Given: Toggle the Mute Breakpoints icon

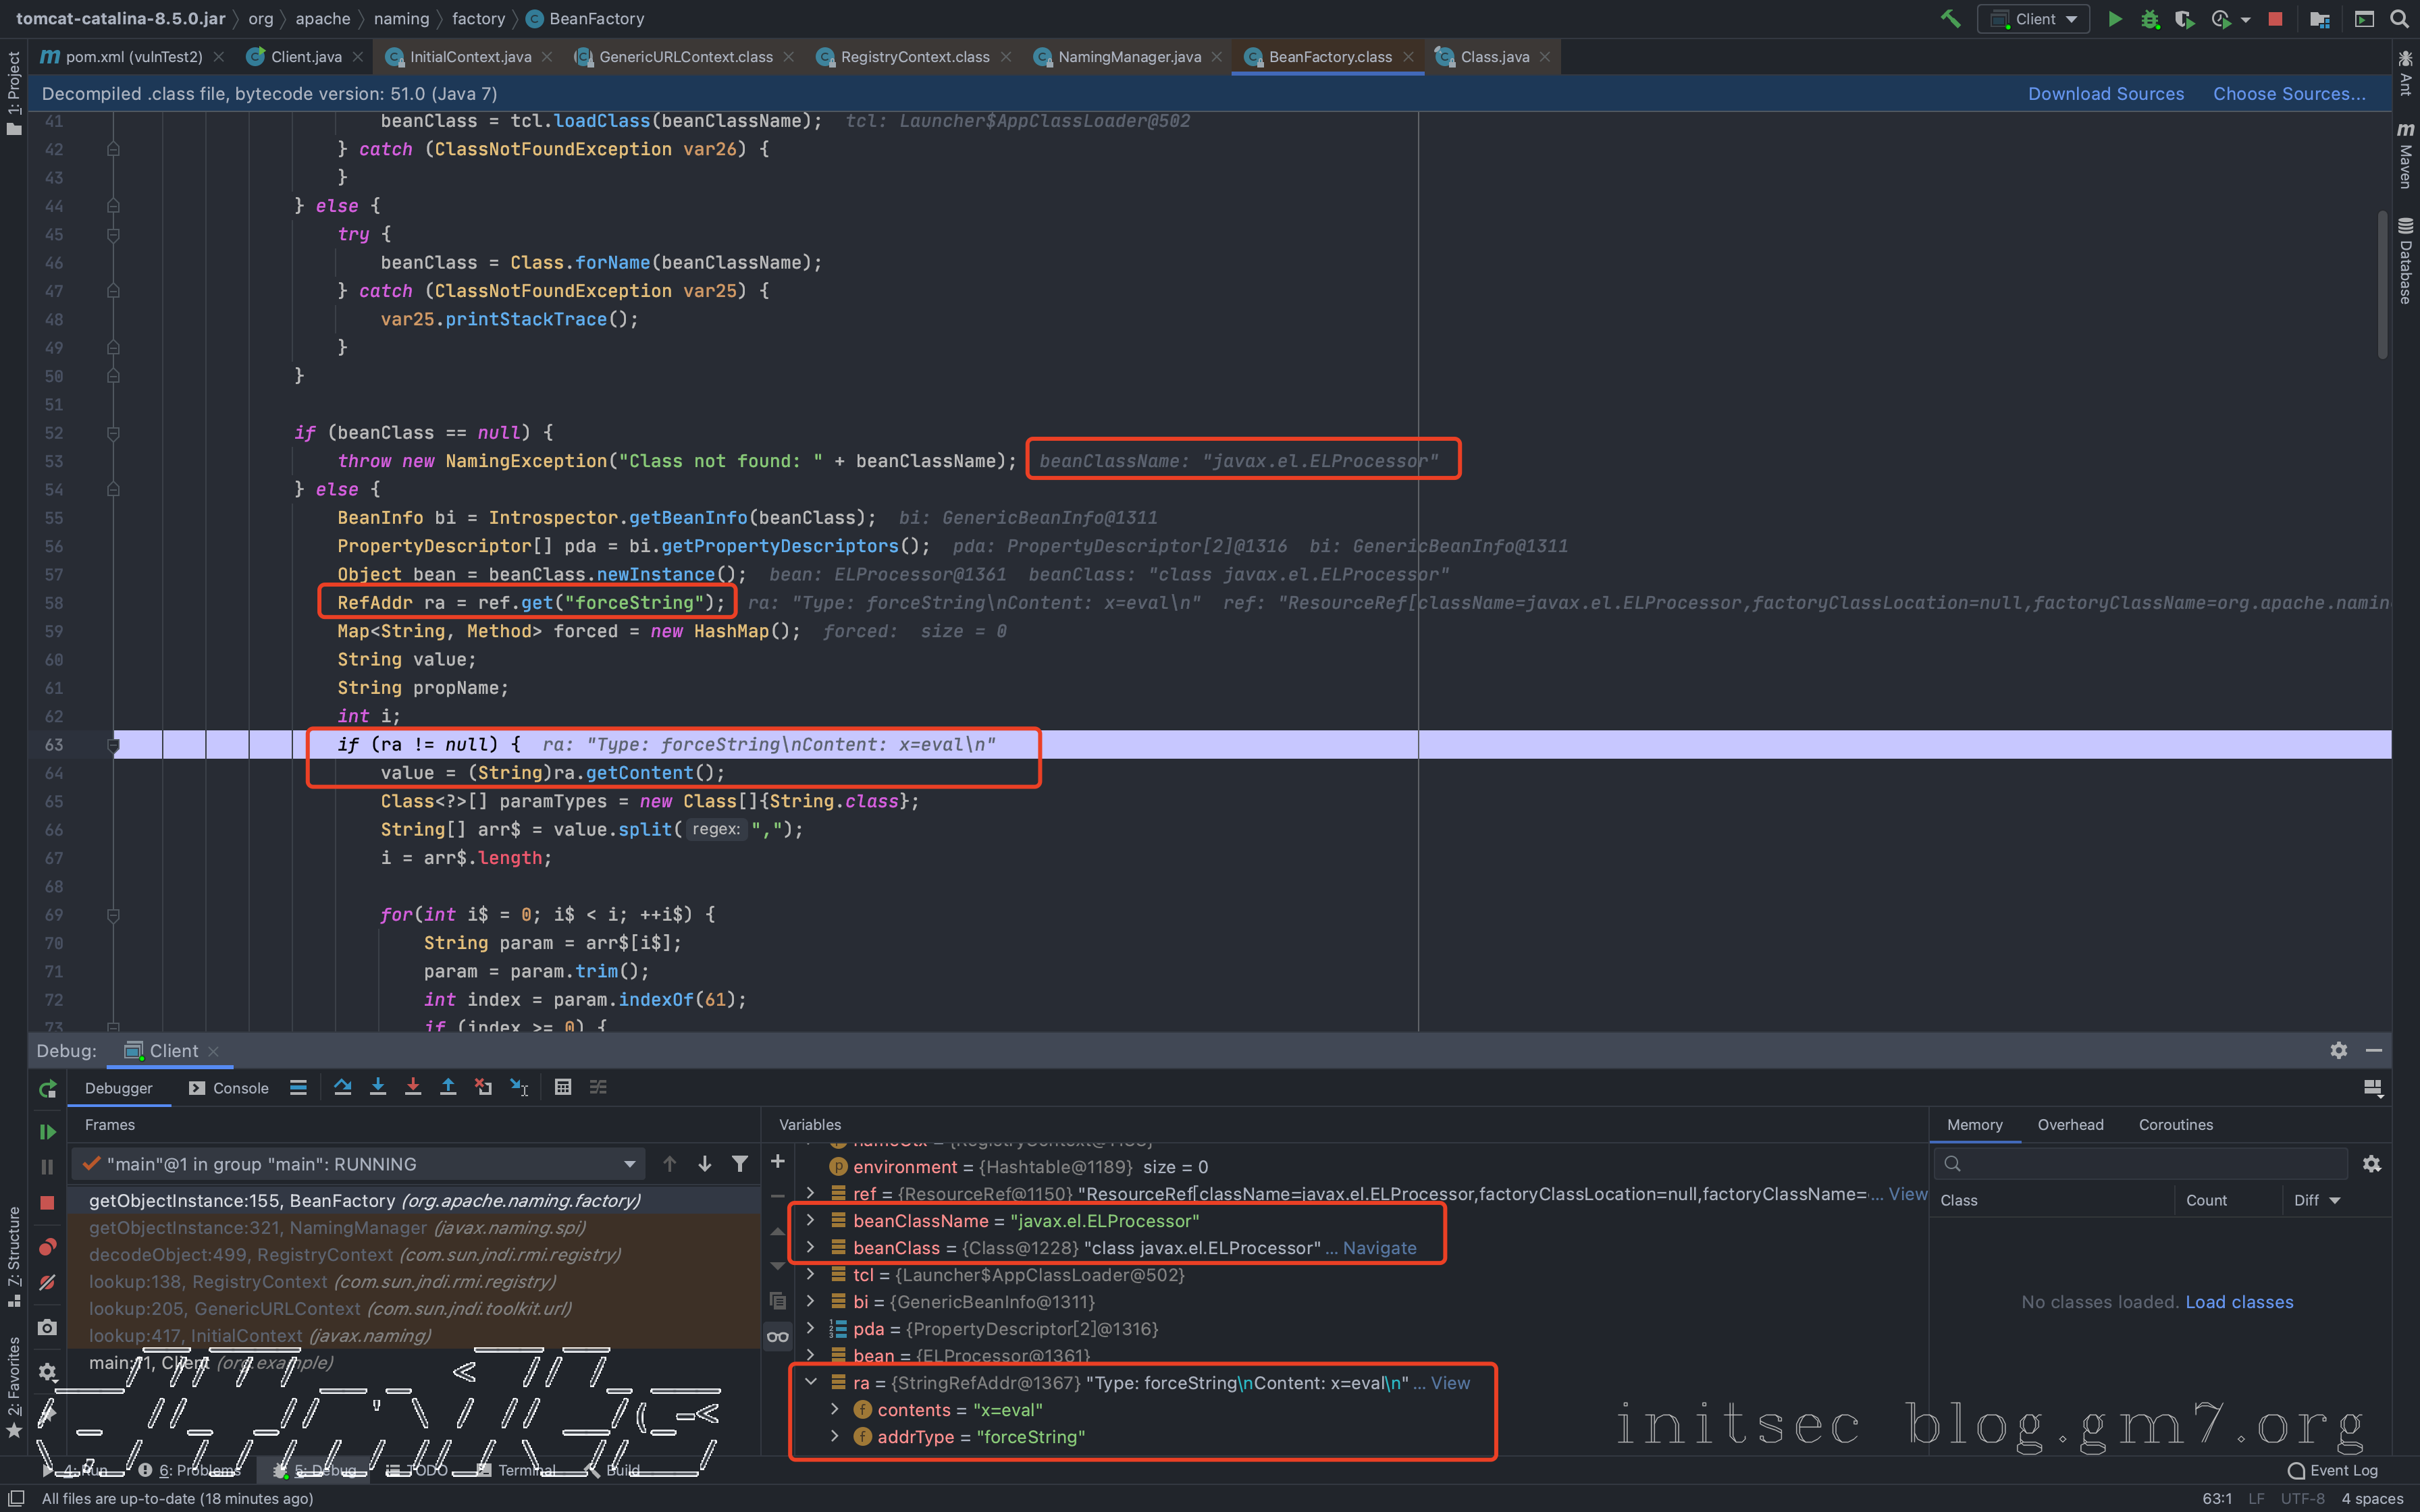Looking at the screenshot, I should pos(47,1282).
